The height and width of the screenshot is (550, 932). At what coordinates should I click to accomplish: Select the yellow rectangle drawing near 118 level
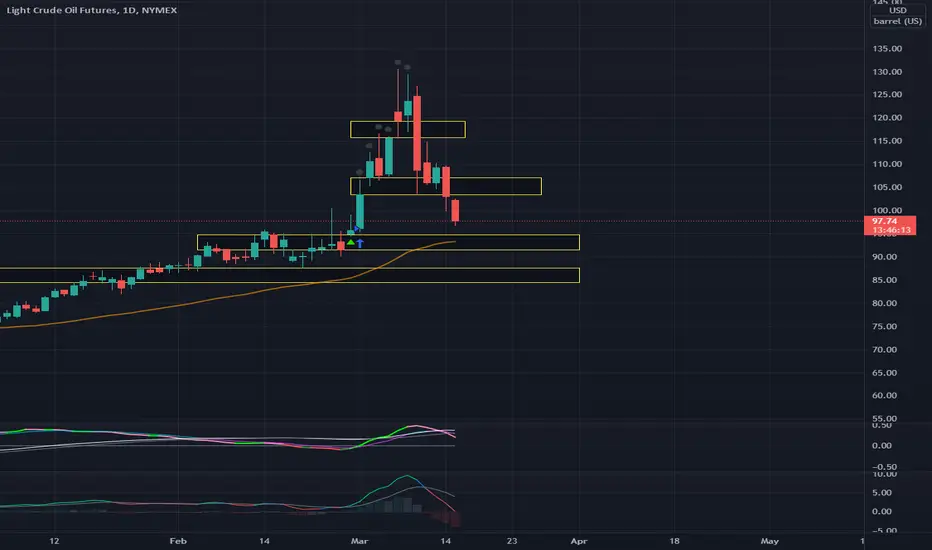408,130
